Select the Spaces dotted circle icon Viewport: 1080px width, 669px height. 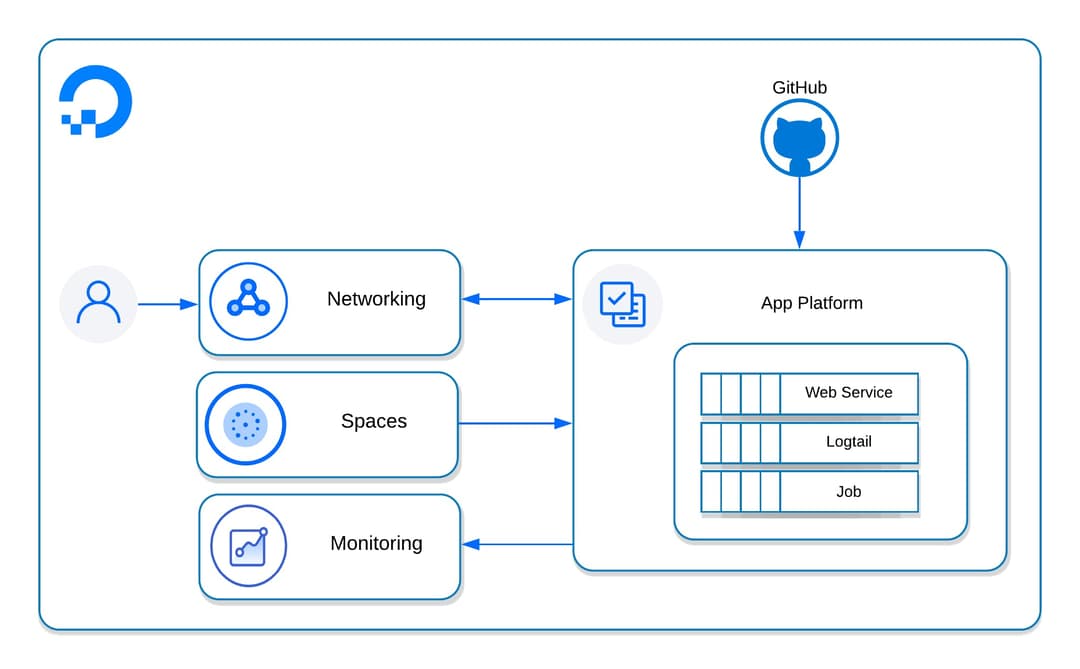[245, 424]
